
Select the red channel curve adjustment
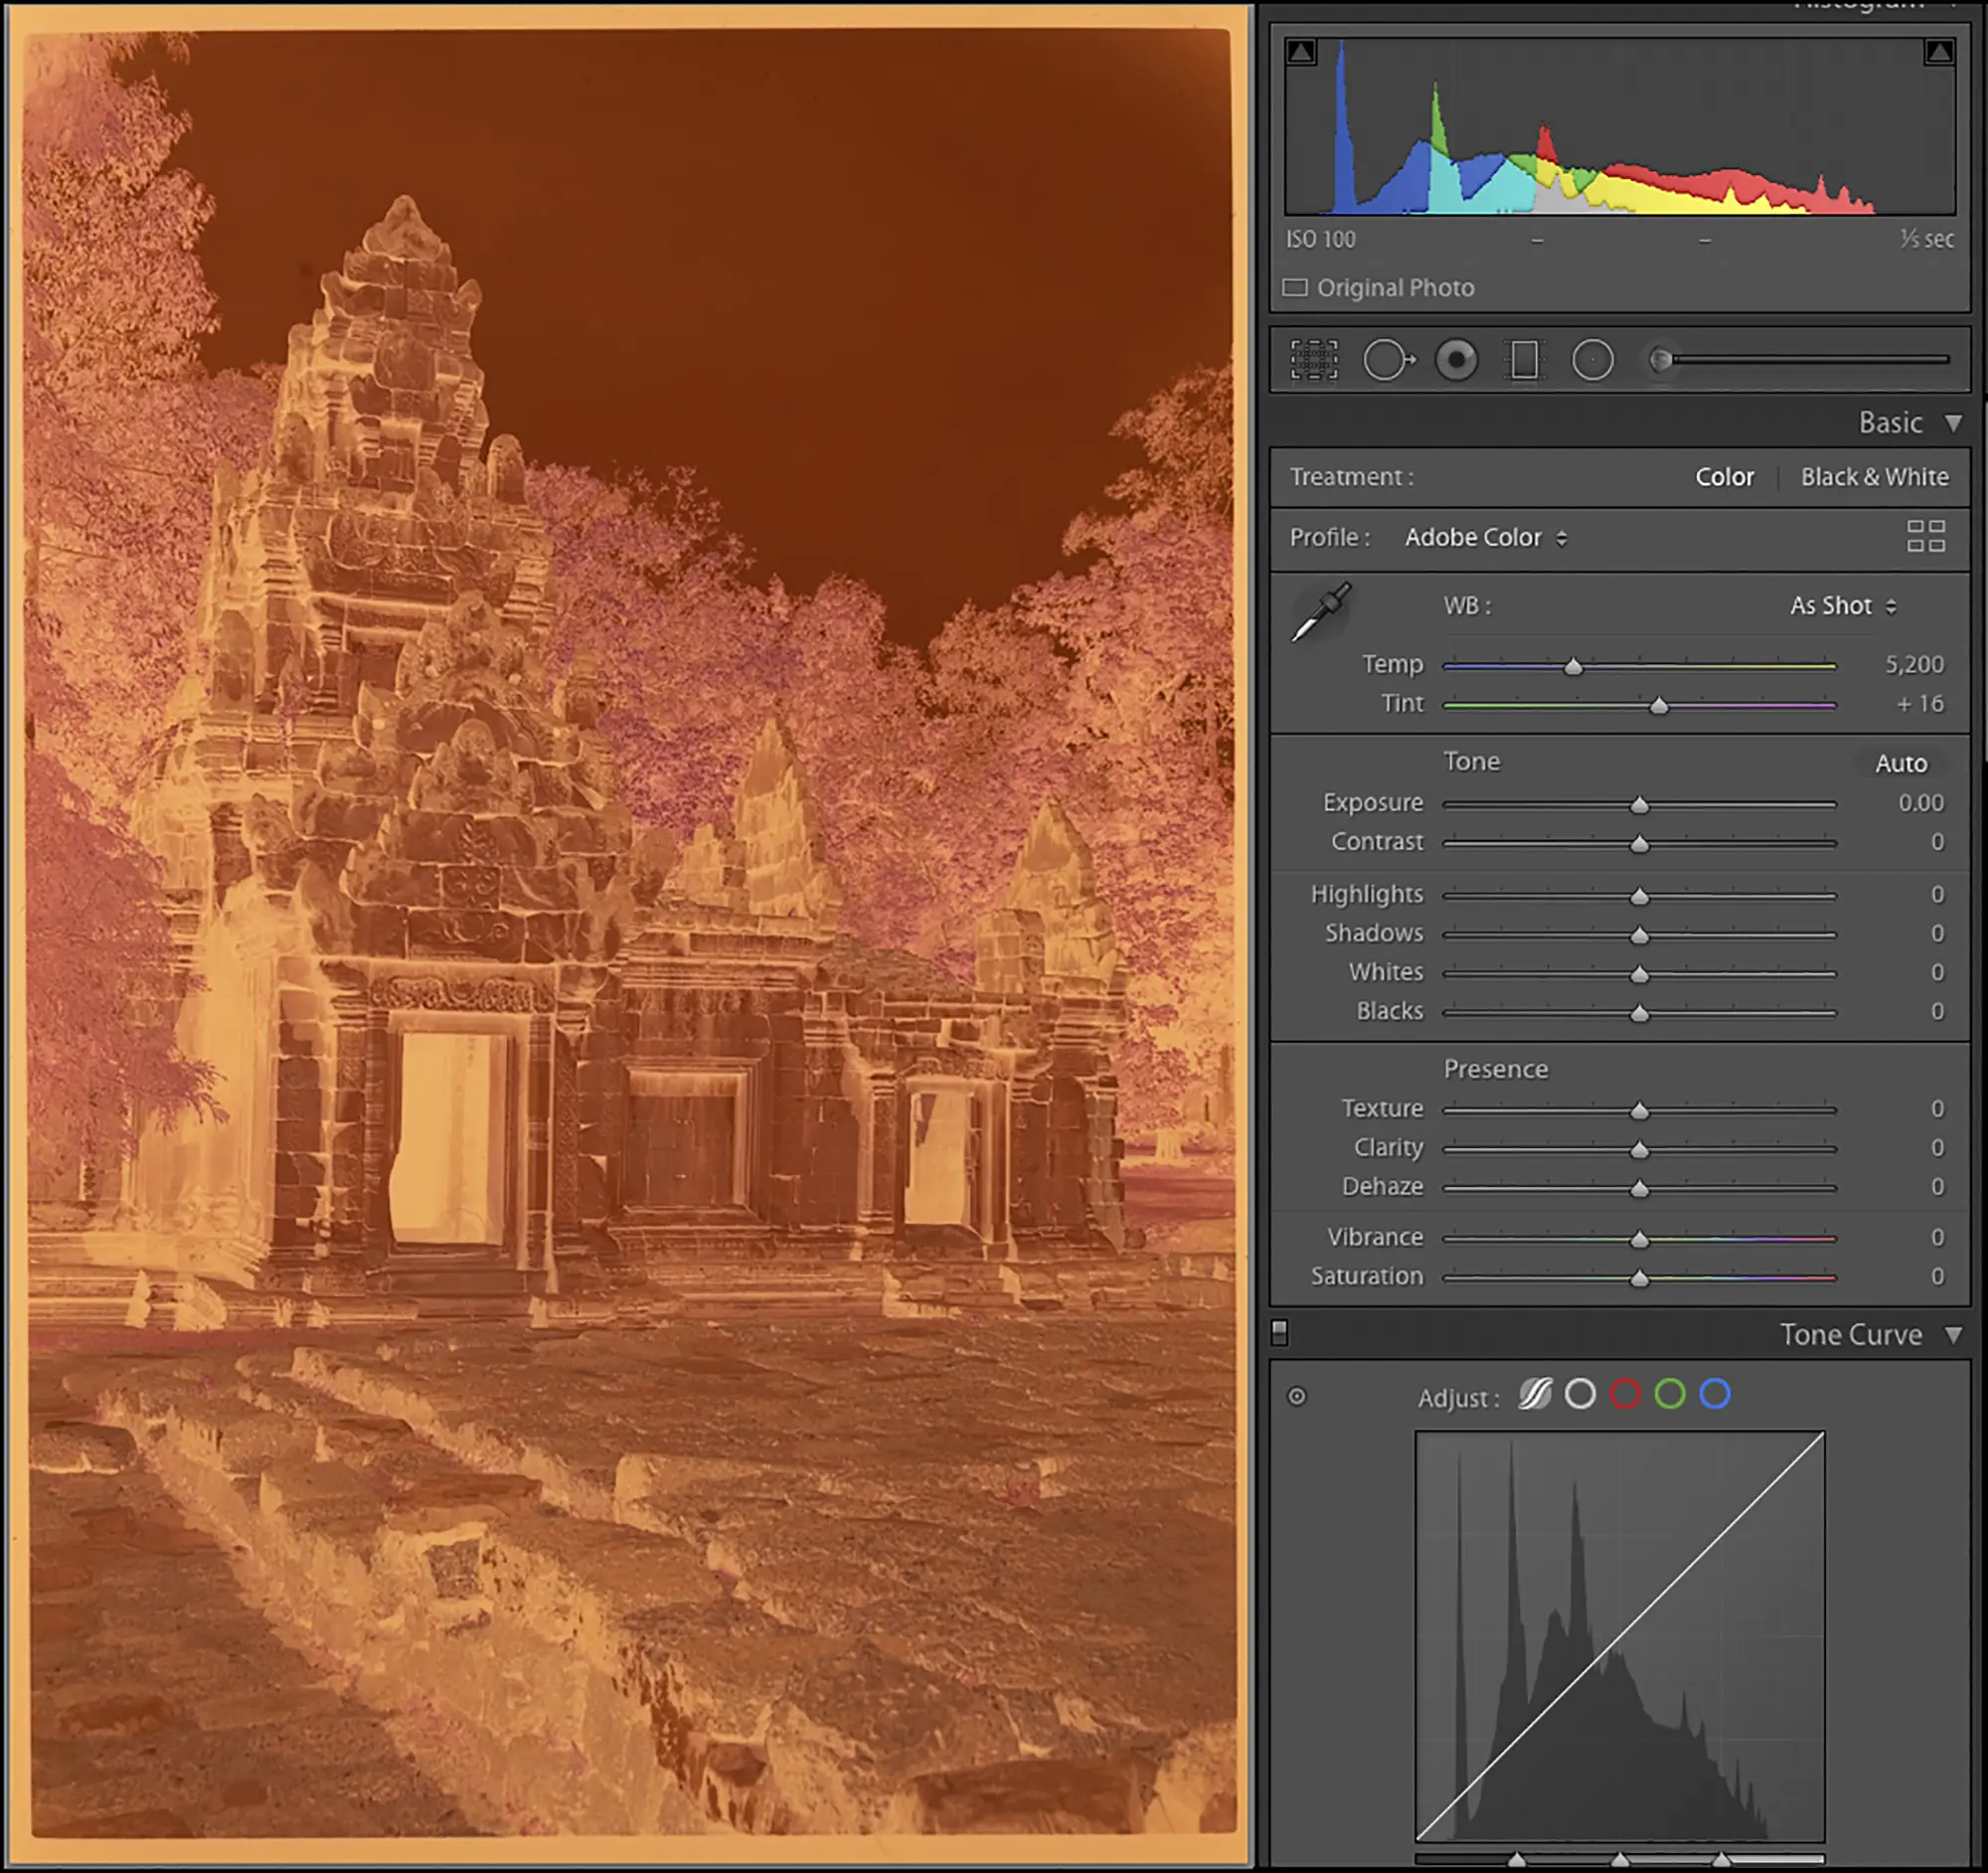tap(1626, 1395)
